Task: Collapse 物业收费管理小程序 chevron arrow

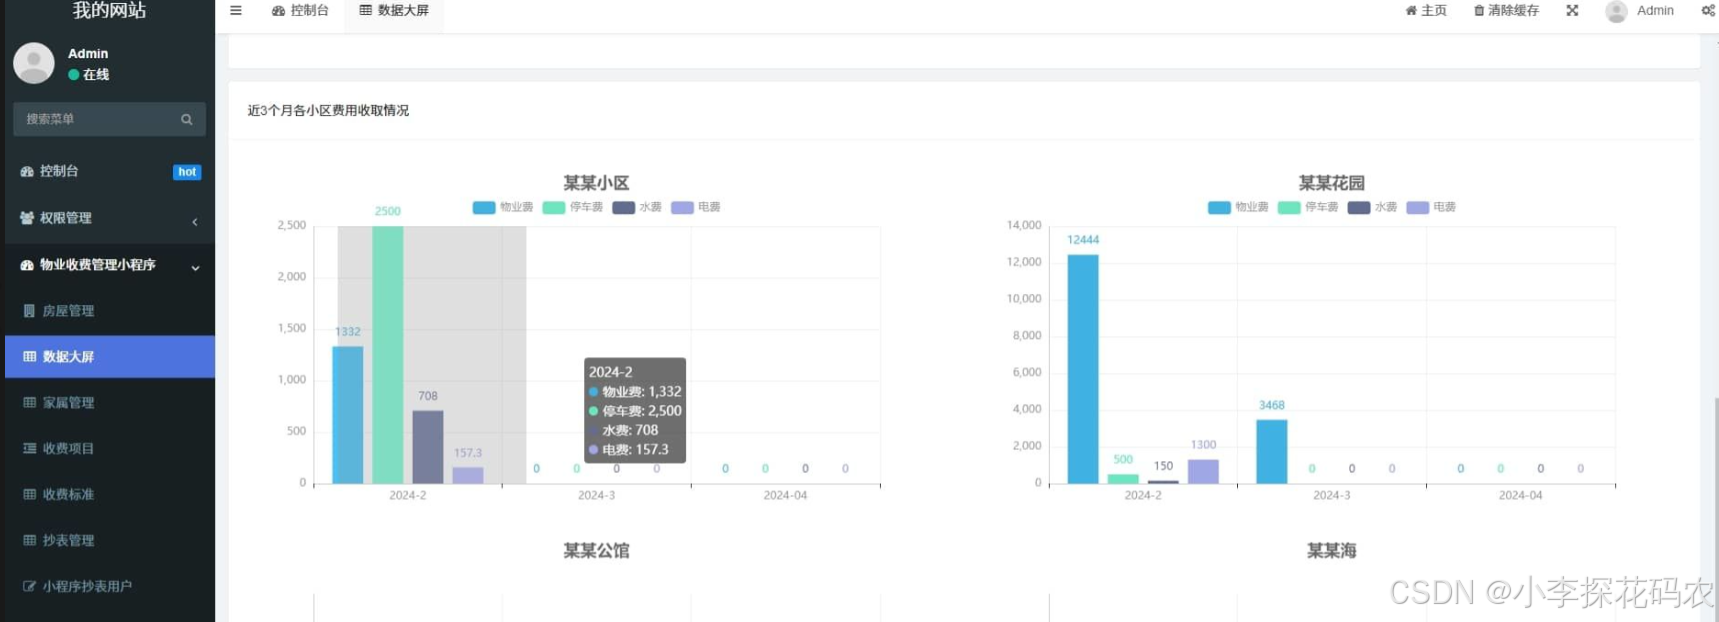Action: click(195, 267)
